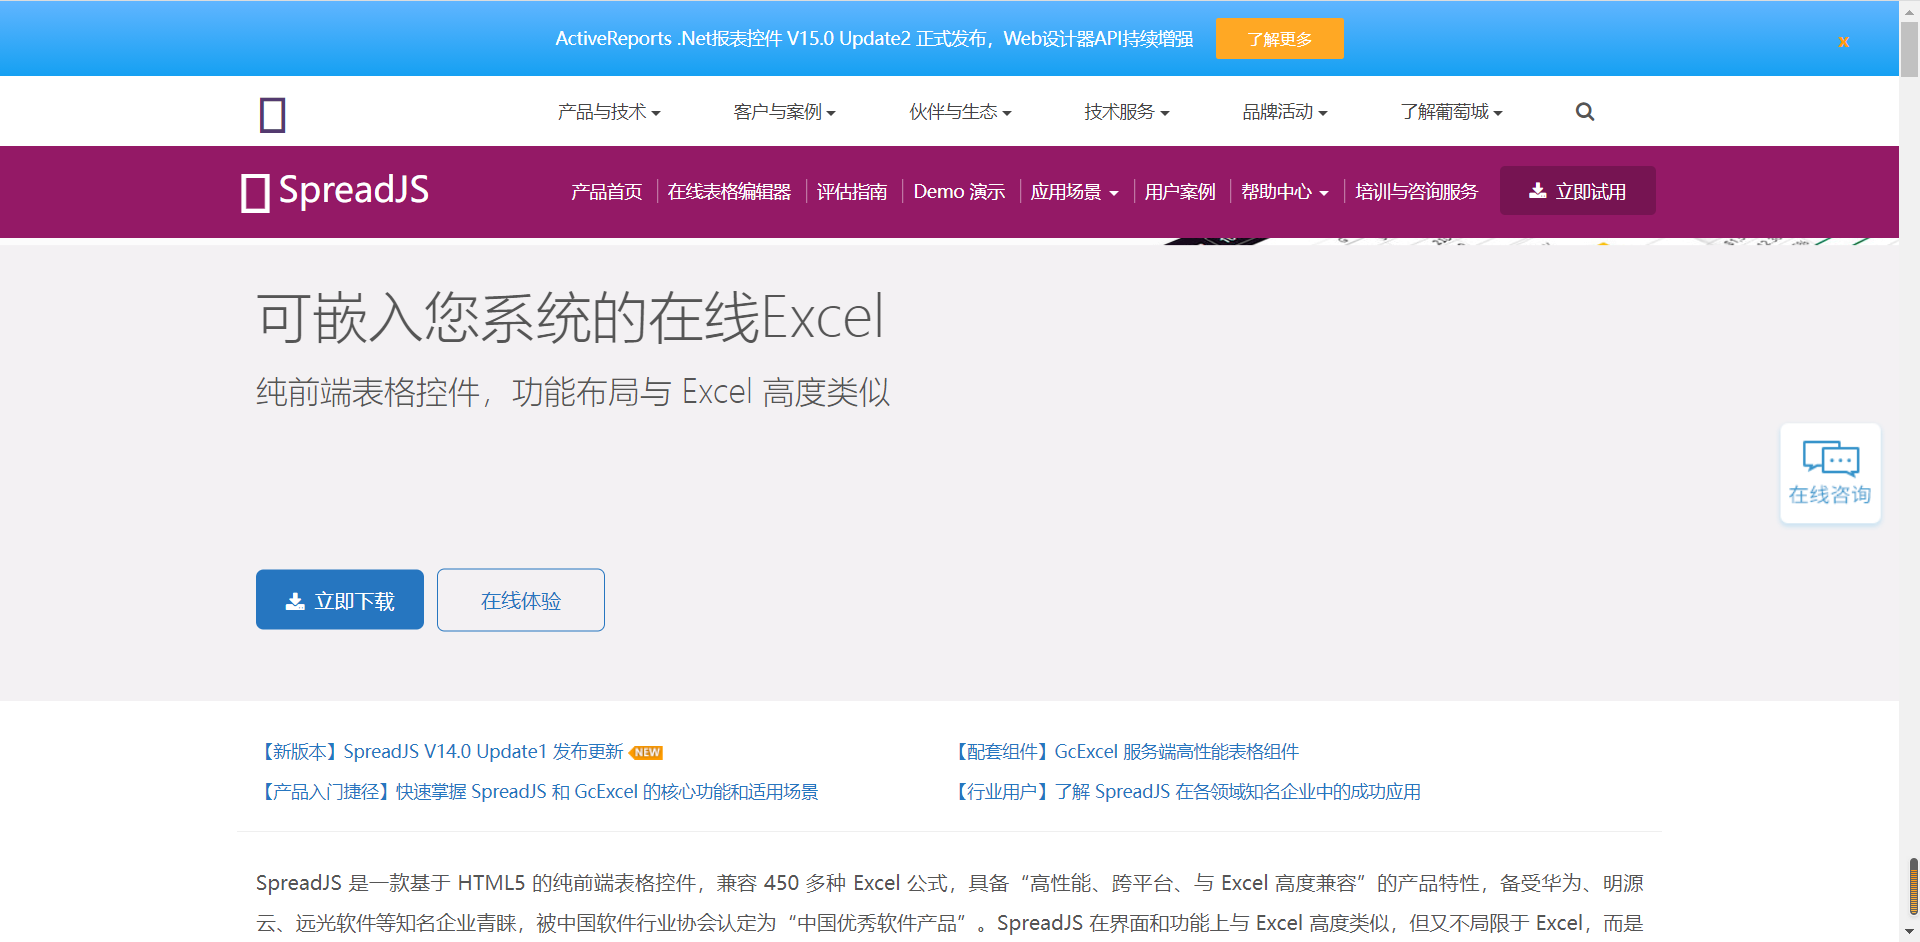Open the 了解葡萄城 menu

click(1451, 111)
